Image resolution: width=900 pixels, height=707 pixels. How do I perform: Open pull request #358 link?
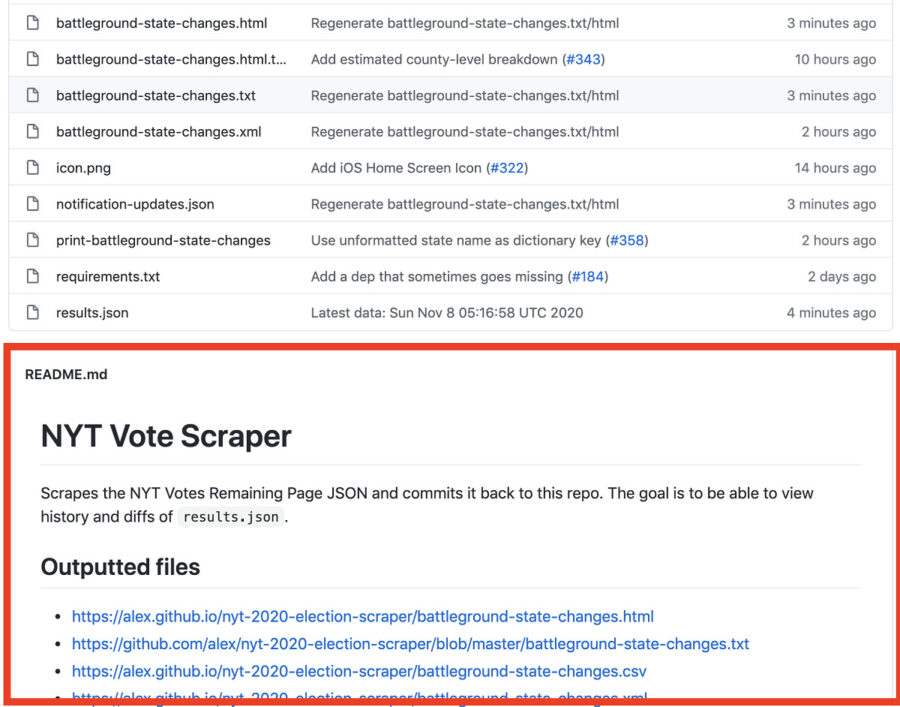[x=627, y=240]
